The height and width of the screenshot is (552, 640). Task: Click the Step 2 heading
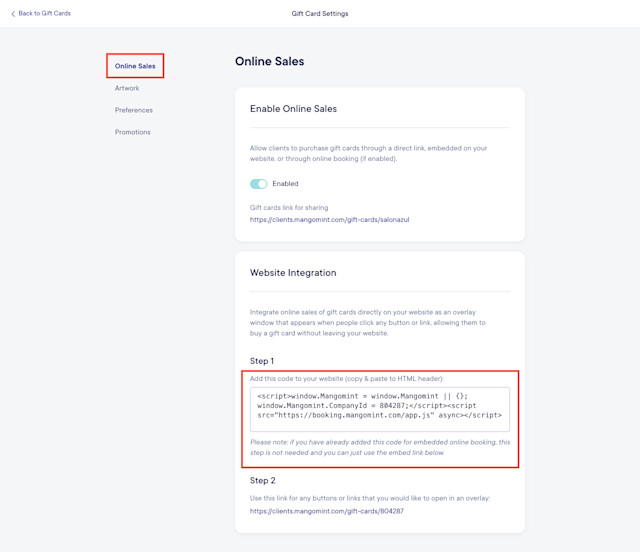(x=262, y=481)
